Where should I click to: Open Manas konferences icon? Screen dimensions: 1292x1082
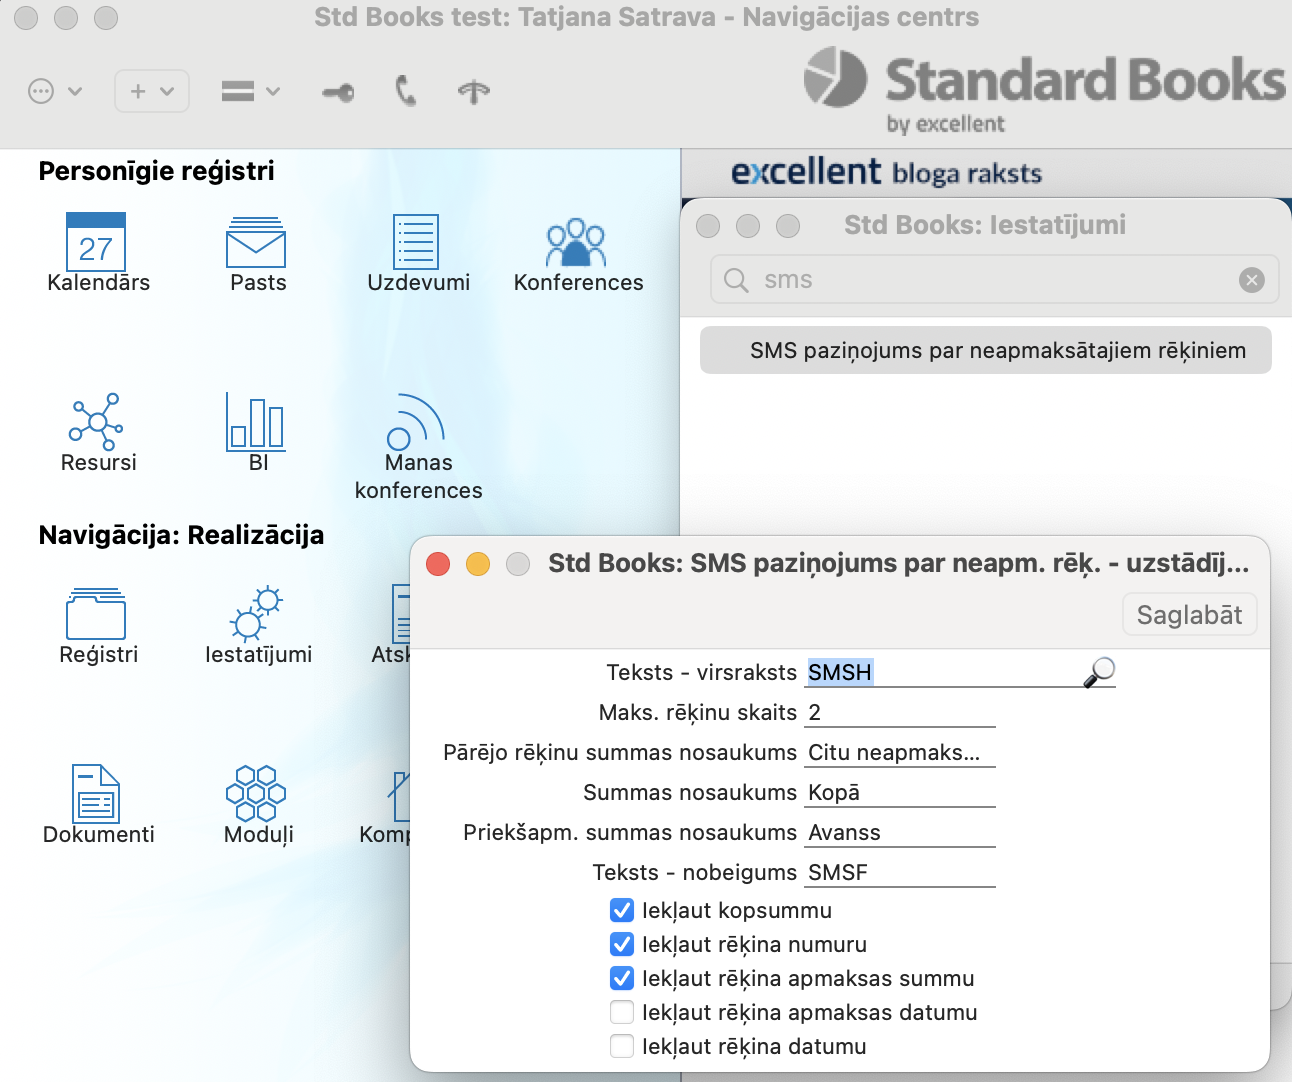pyautogui.click(x=415, y=421)
